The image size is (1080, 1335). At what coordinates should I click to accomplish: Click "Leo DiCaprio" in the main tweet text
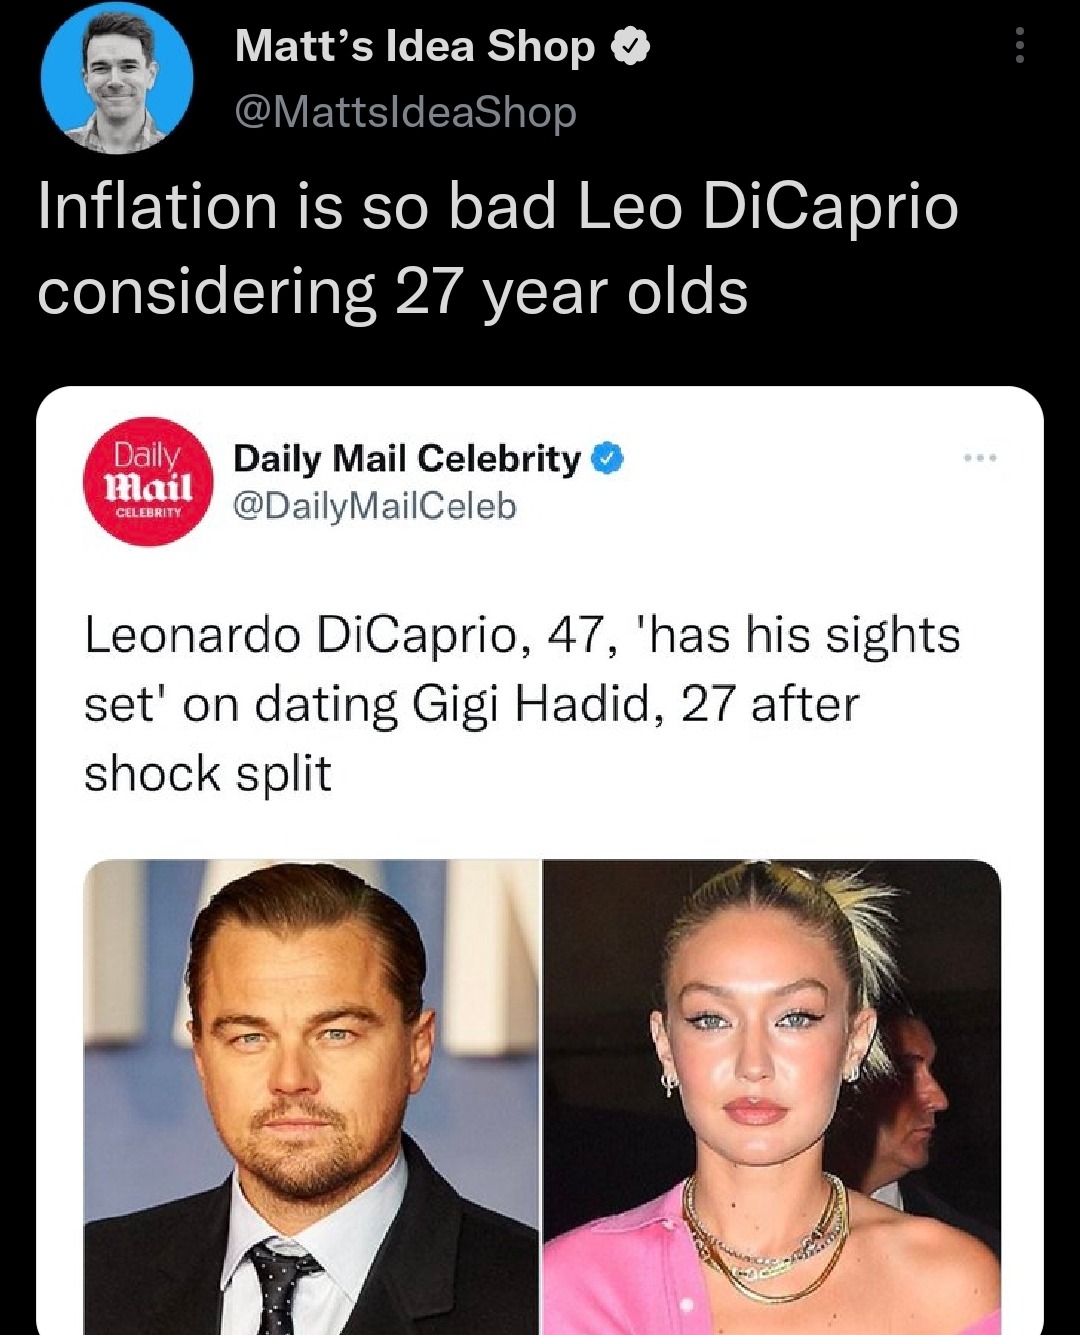768,207
